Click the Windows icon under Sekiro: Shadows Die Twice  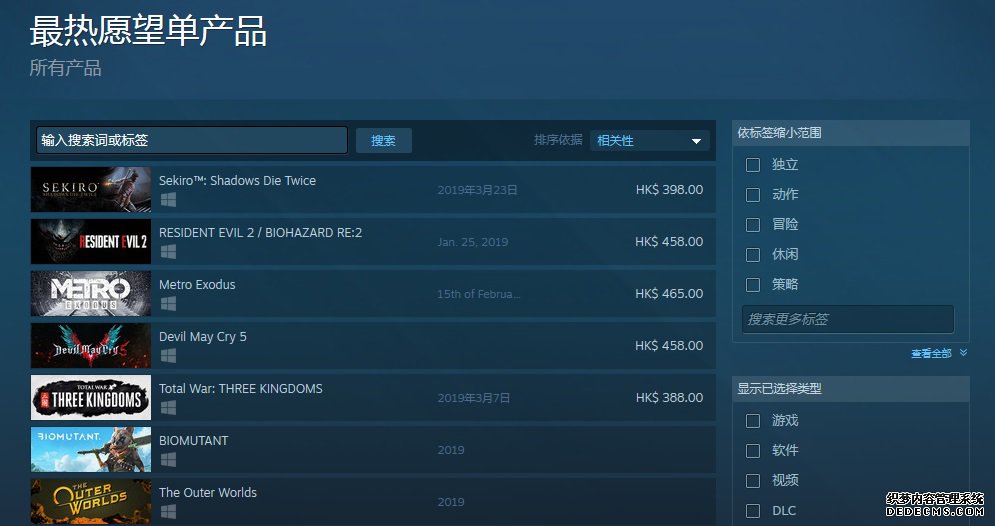pos(168,200)
